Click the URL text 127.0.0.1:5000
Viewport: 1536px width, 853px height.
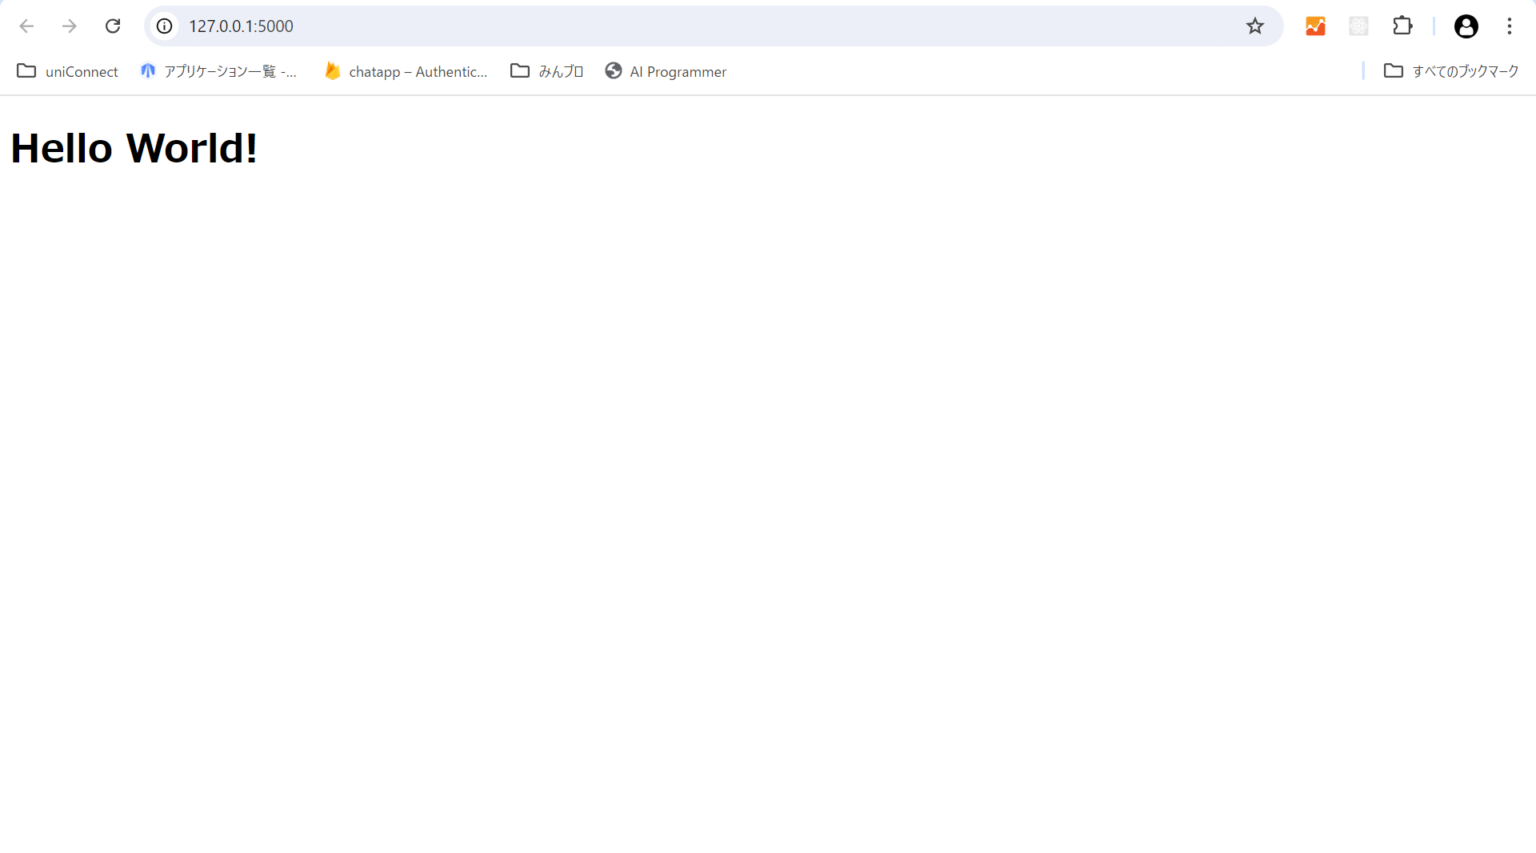click(x=239, y=26)
